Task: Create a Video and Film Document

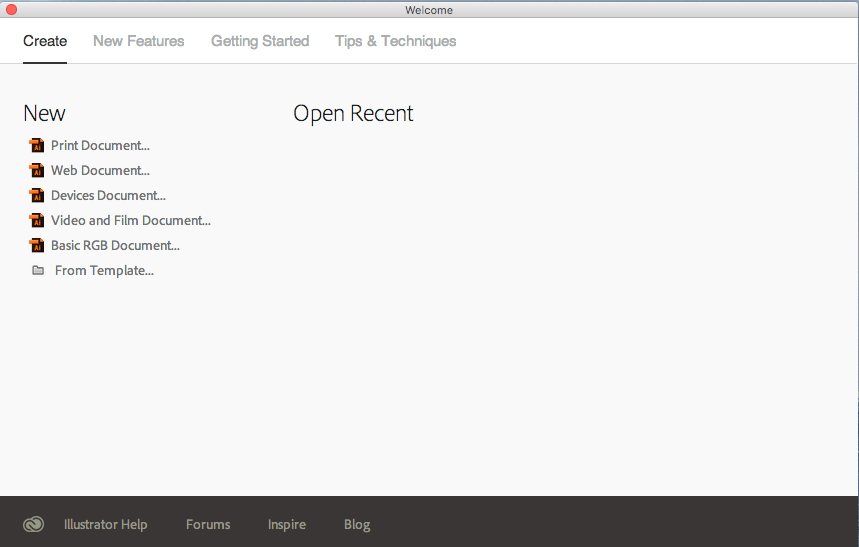Action: click(x=131, y=220)
